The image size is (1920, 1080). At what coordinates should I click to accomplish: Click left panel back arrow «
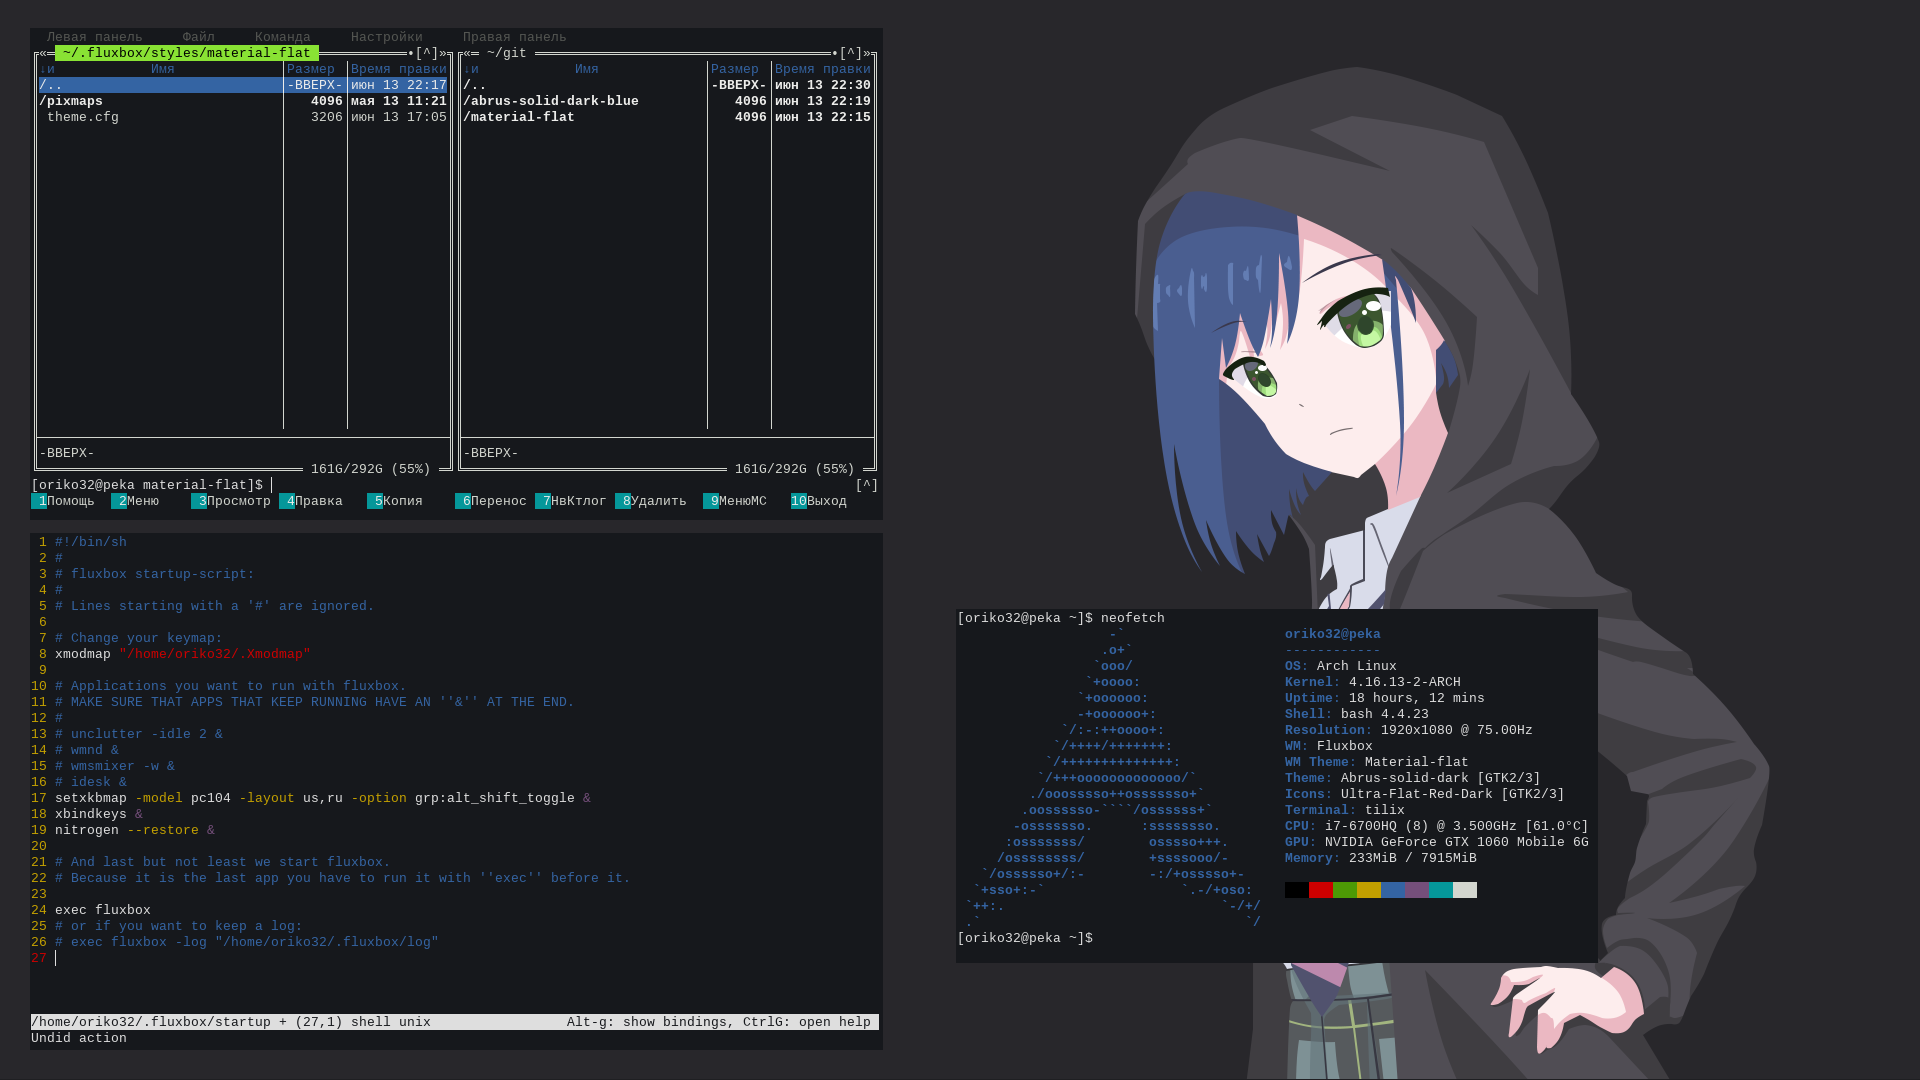(43, 53)
